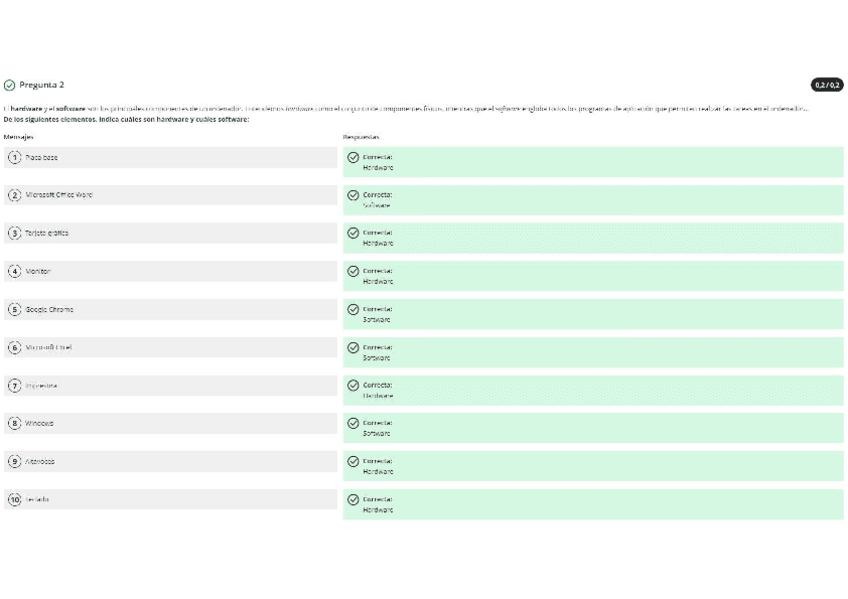Click the Pregunta 2 heading
Image resolution: width=848 pixels, height=599 pixels.
(x=42, y=85)
